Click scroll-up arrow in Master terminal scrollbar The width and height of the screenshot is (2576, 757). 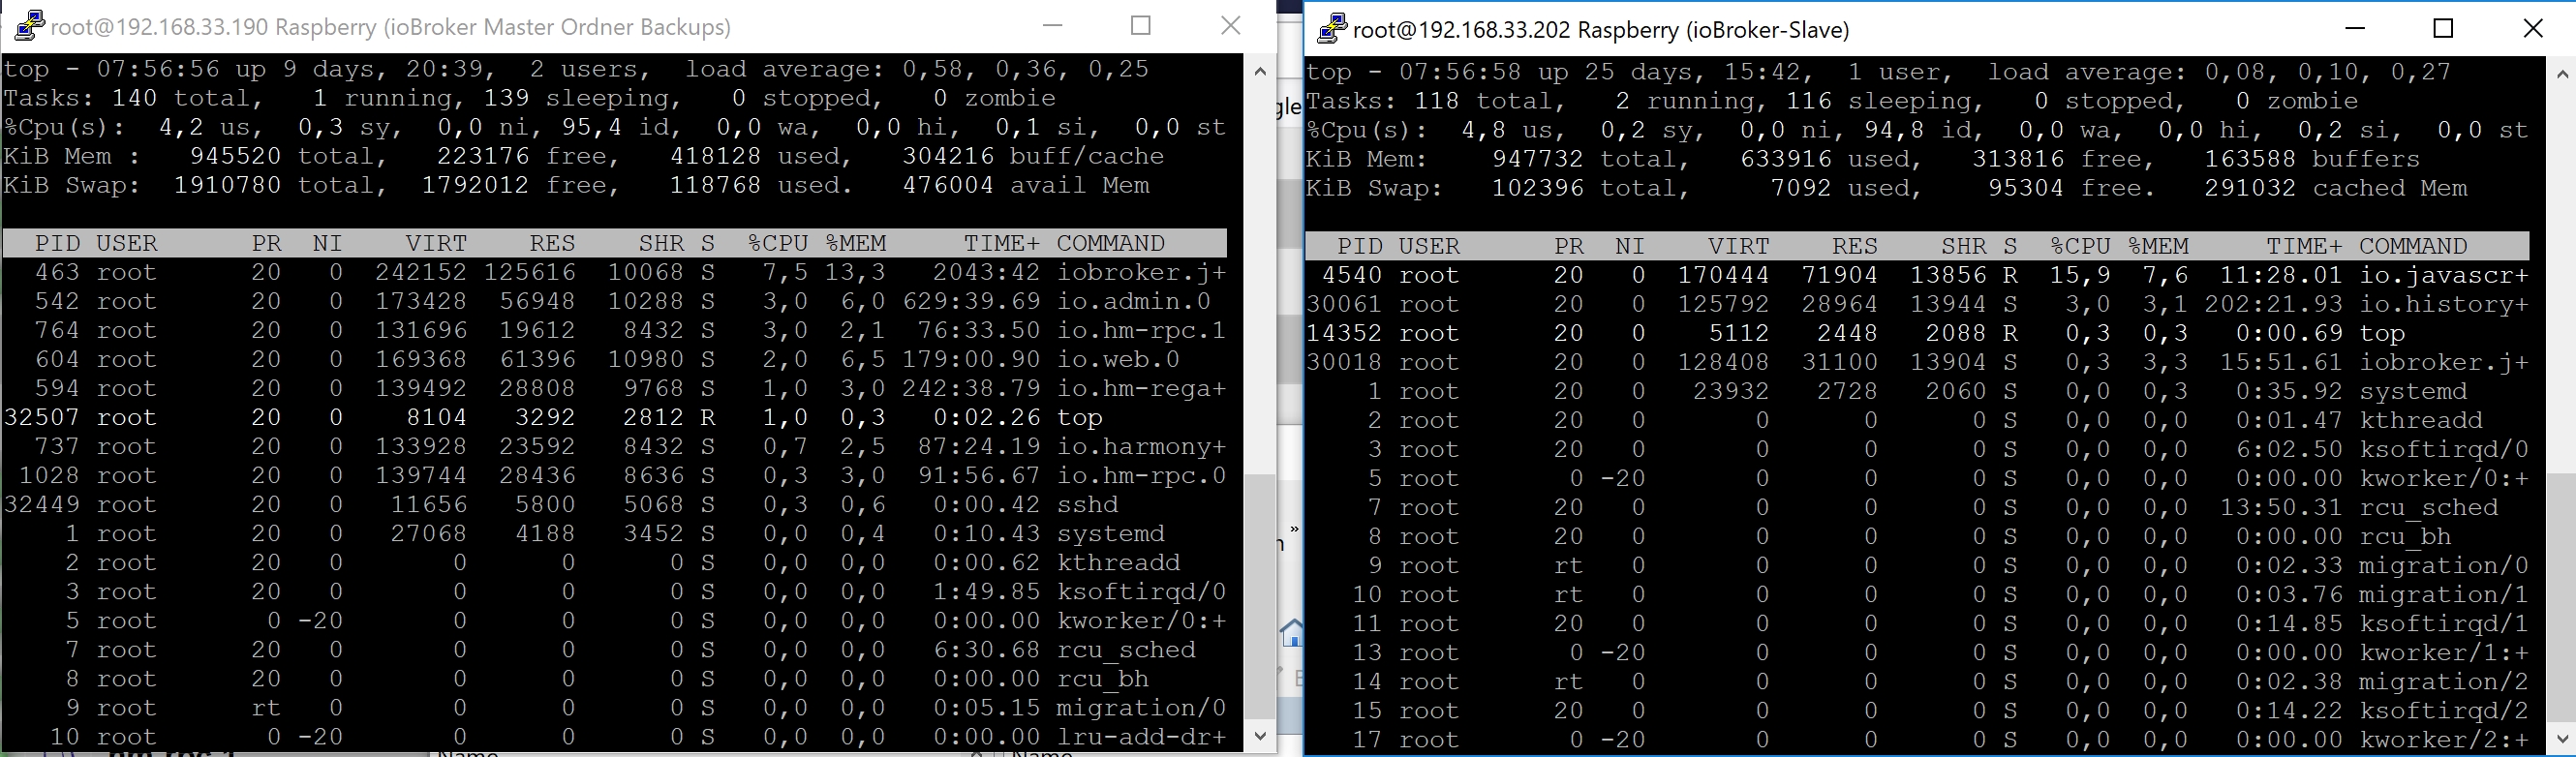1260,71
